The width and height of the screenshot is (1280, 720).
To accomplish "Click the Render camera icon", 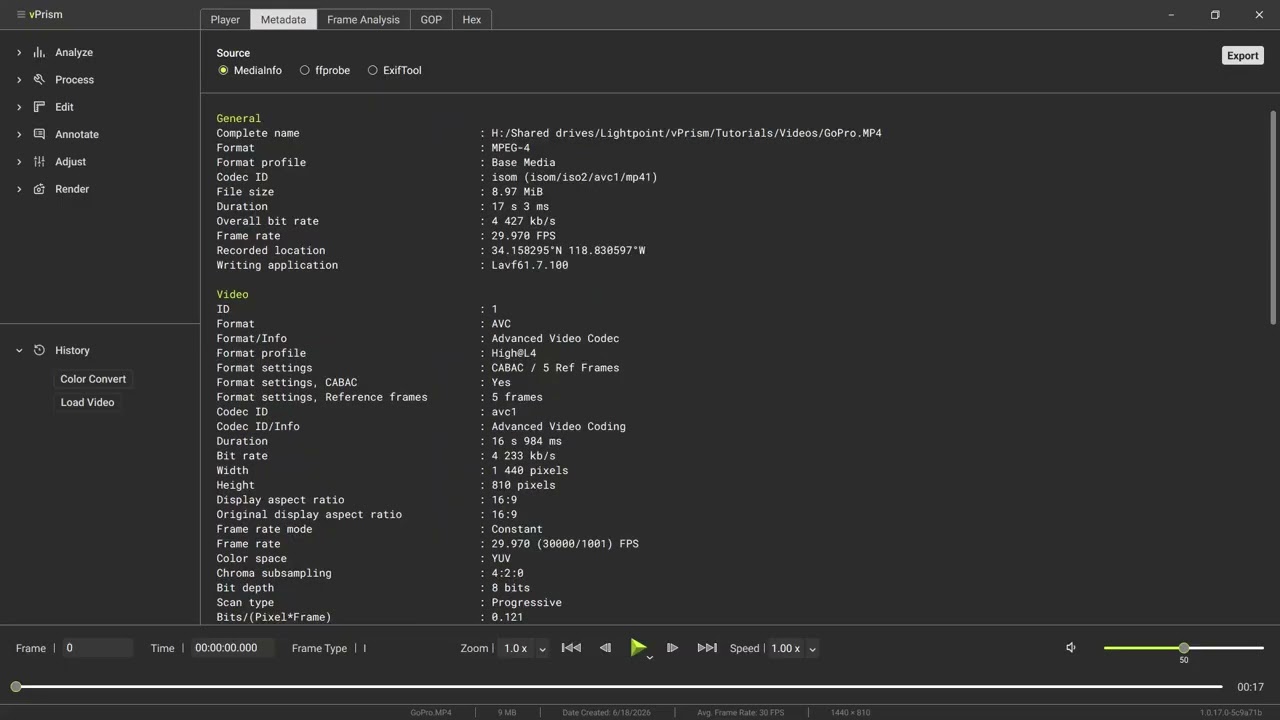I will [39, 189].
